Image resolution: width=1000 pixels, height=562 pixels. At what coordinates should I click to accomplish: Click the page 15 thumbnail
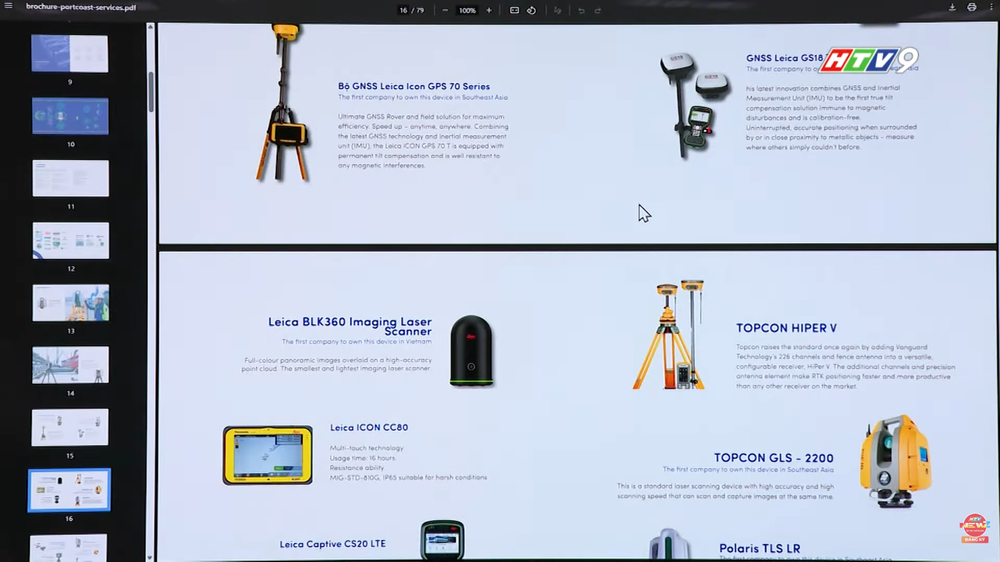pyautogui.click(x=70, y=427)
